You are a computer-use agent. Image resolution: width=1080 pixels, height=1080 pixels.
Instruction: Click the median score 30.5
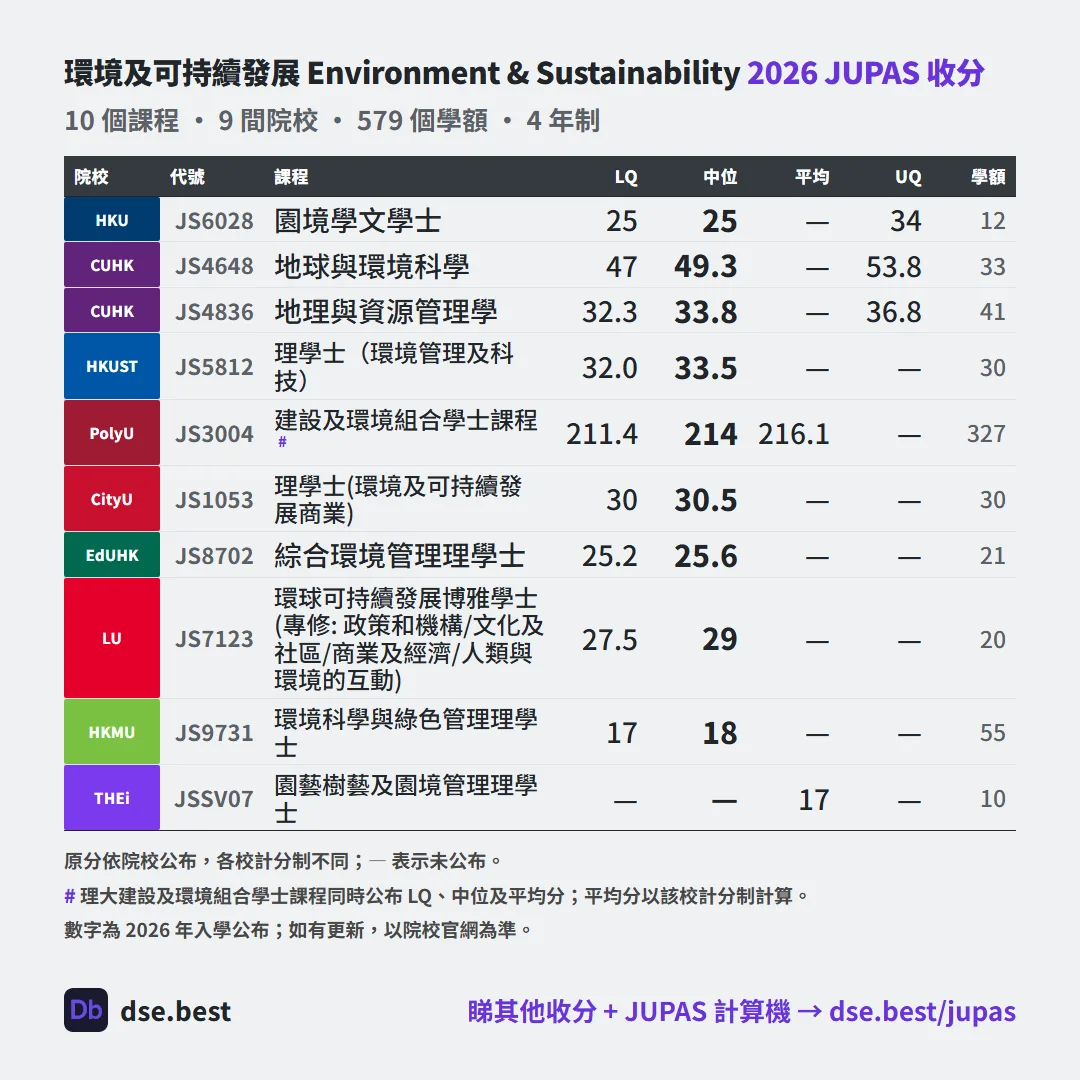[705, 501]
